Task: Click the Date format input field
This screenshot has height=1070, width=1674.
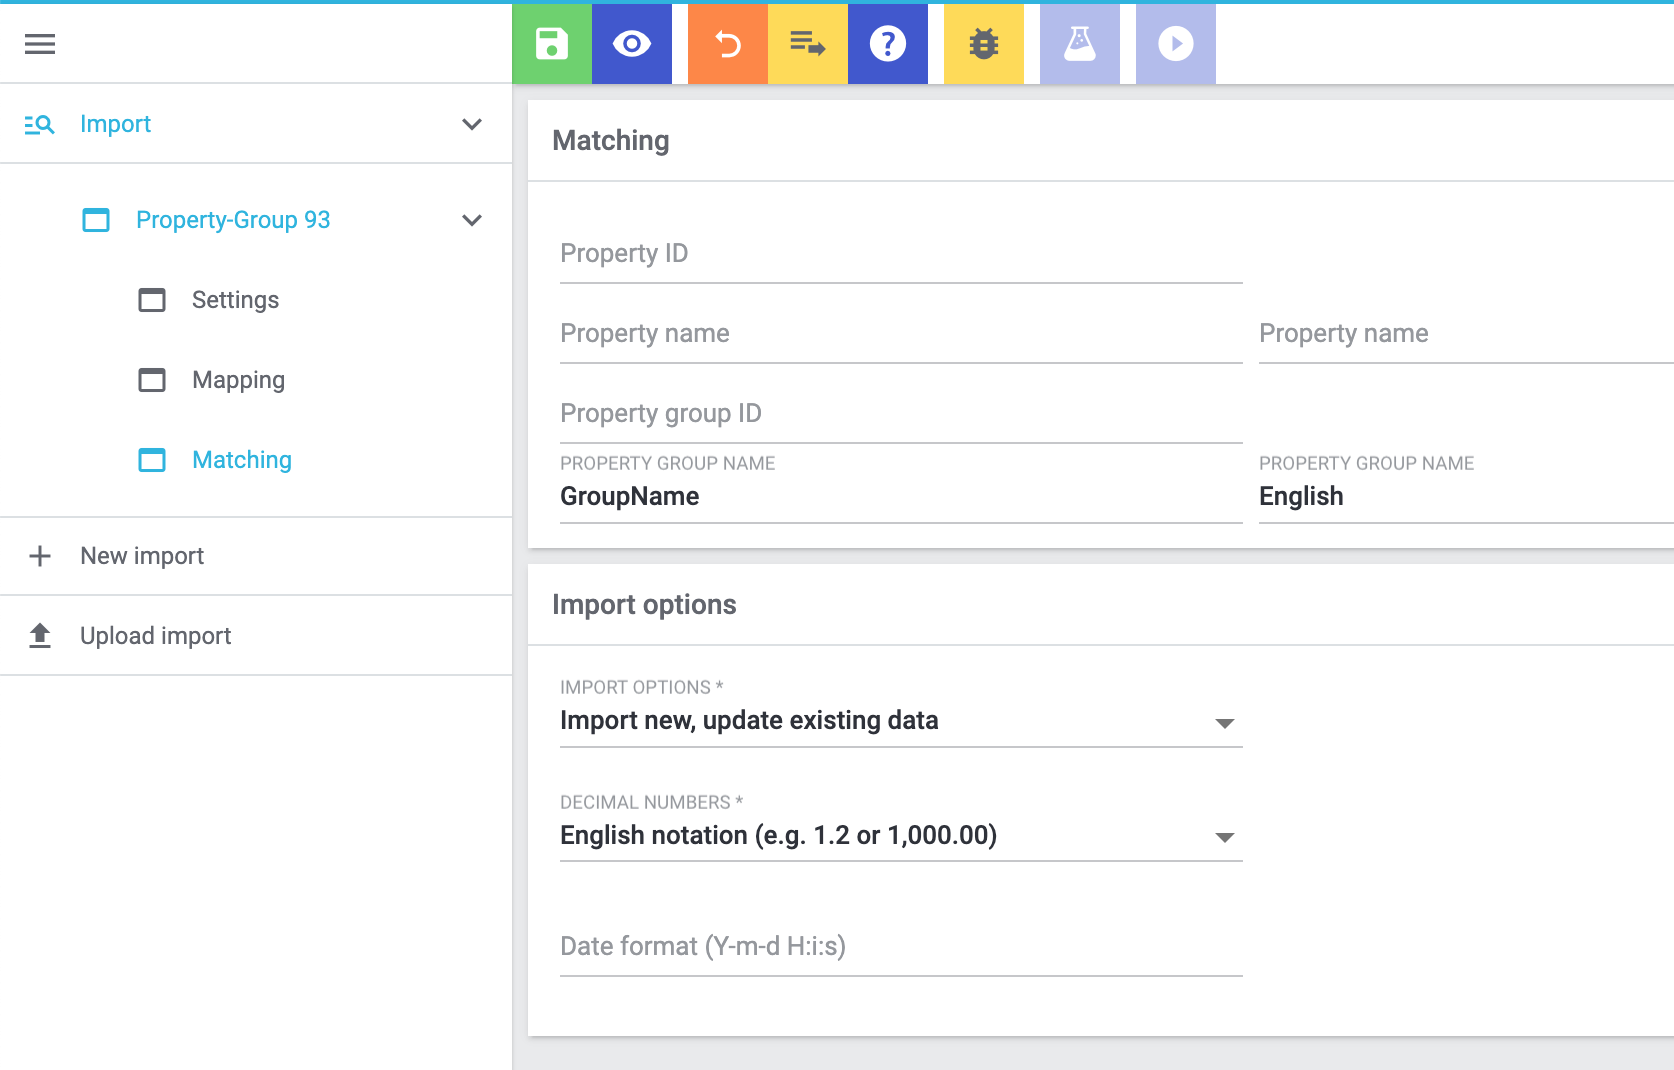Action: (x=900, y=947)
